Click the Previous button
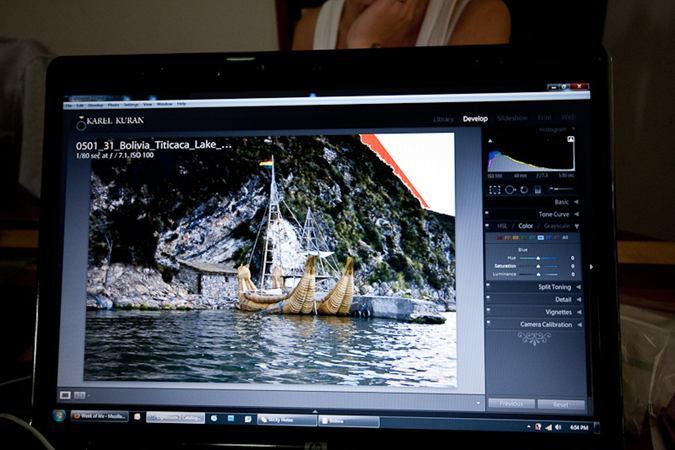This screenshot has width=675, height=450. point(511,404)
